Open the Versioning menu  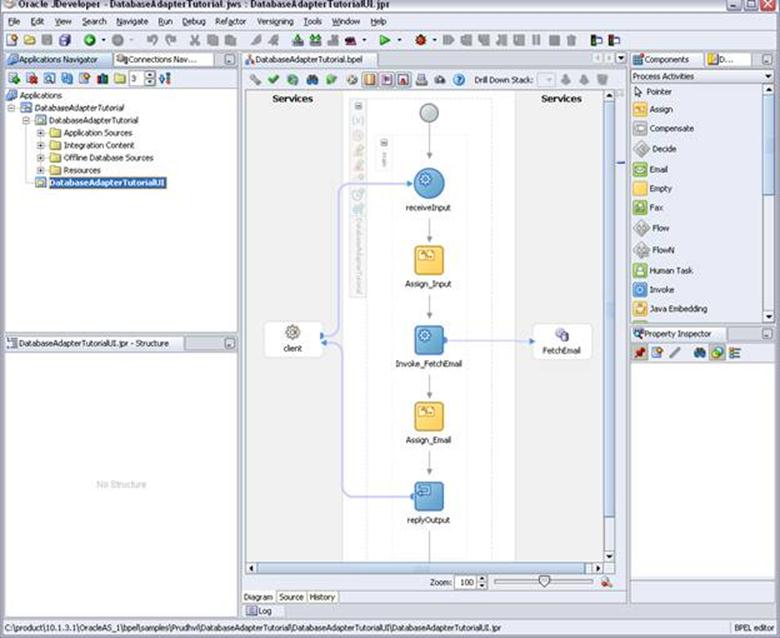point(275,21)
